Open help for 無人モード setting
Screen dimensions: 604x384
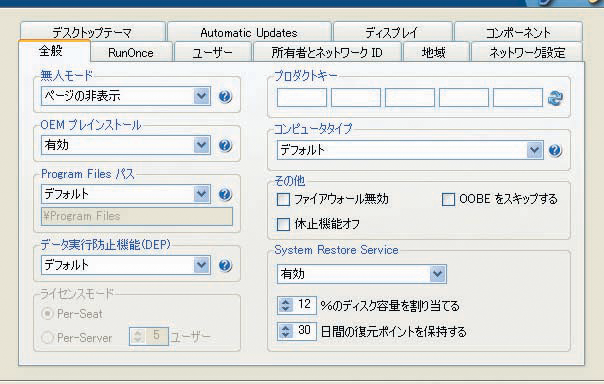pos(225,96)
